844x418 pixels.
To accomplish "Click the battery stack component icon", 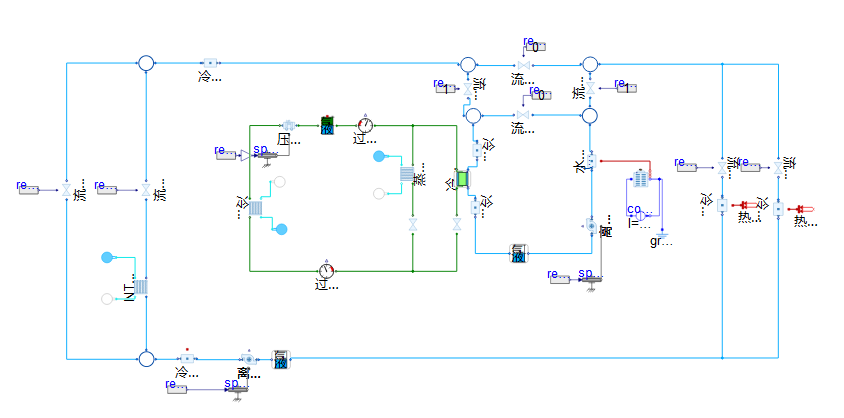I will (640, 180).
